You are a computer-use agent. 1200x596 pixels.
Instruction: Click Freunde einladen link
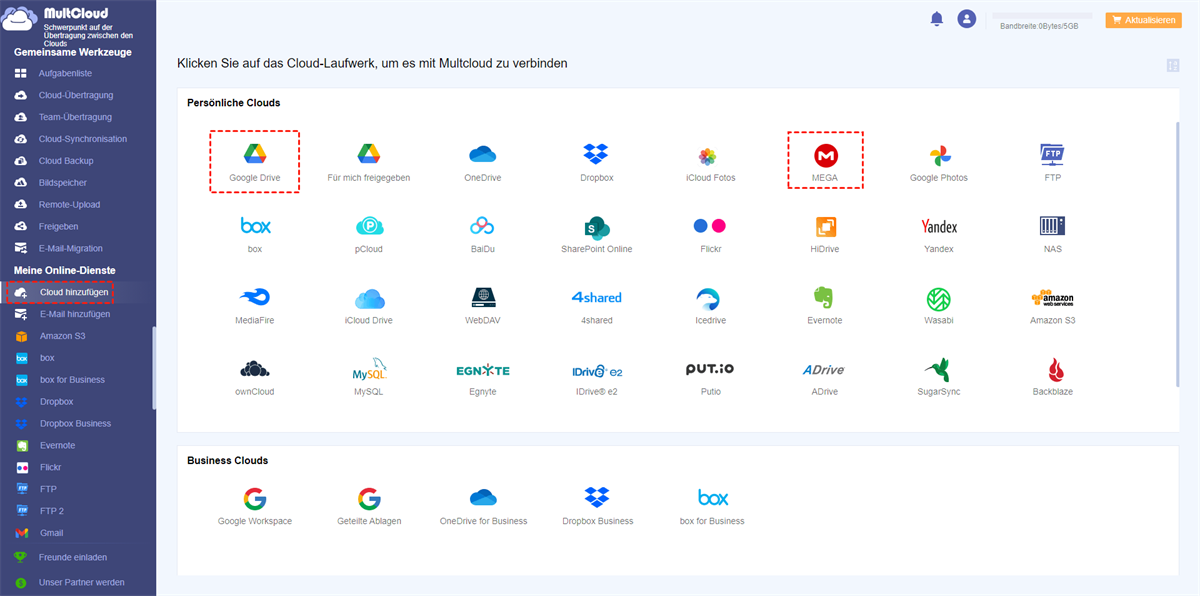tap(72, 557)
